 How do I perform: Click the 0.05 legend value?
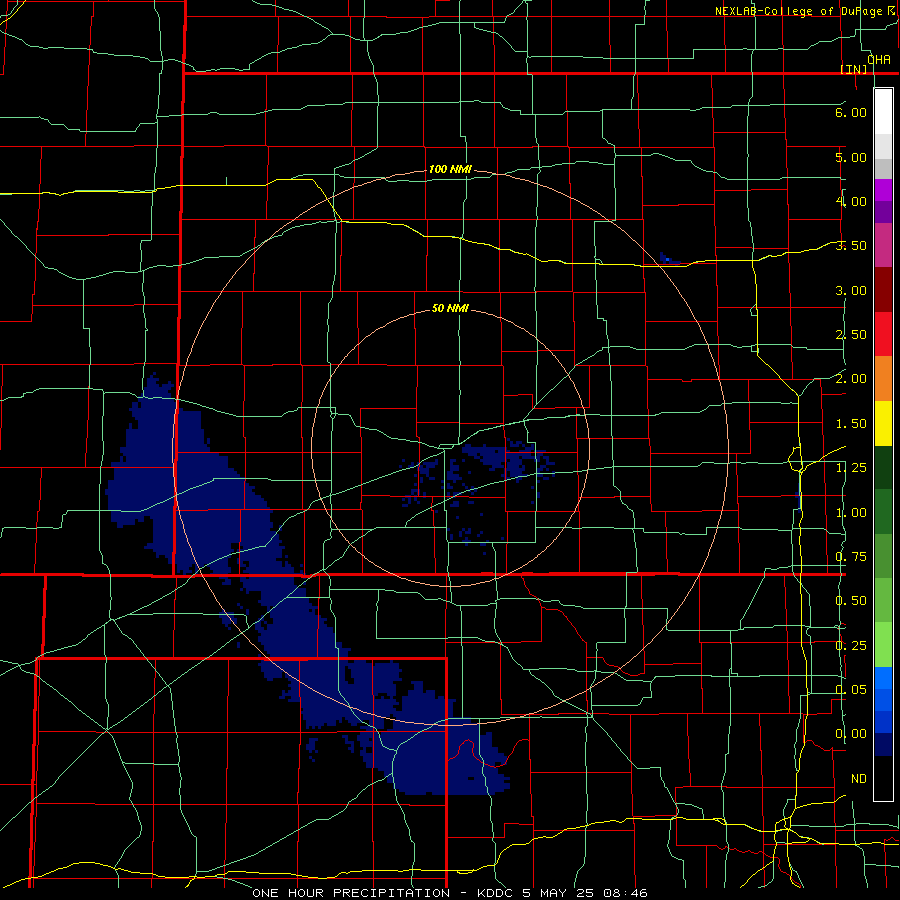point(851,689)
